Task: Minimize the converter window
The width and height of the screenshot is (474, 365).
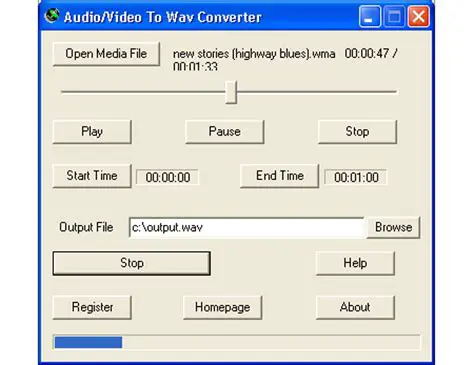Action: pyautogui.click(x=370, y=16)
